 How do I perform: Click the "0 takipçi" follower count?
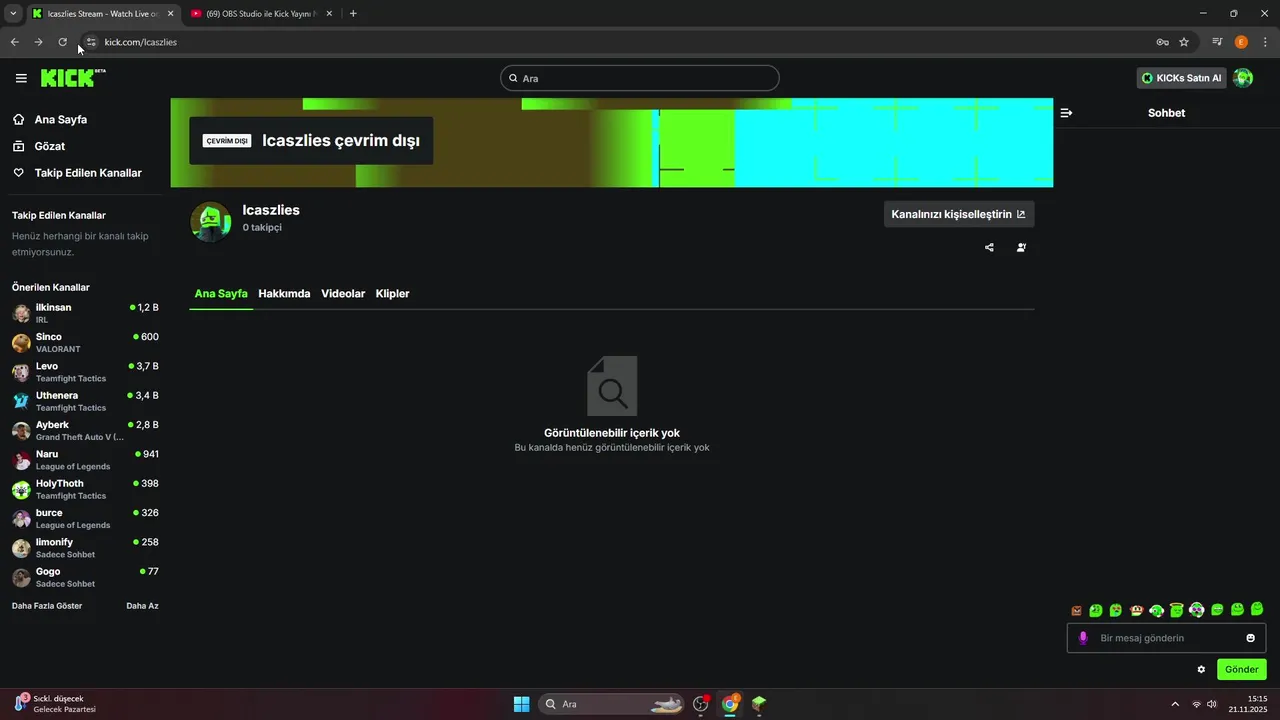coord(262,228)
